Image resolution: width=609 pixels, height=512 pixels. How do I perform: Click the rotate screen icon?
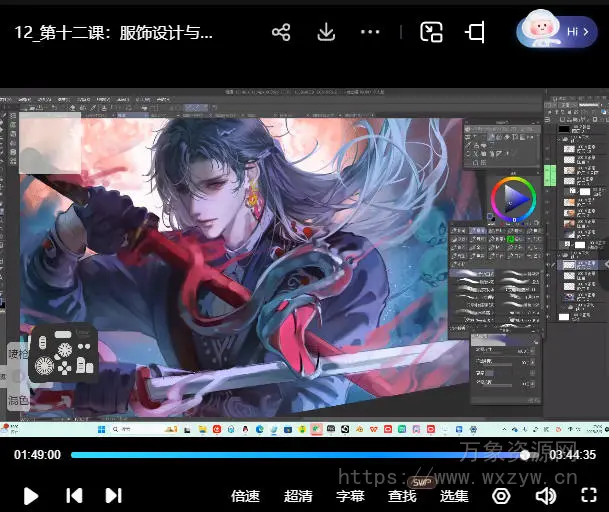coord(475,33)
